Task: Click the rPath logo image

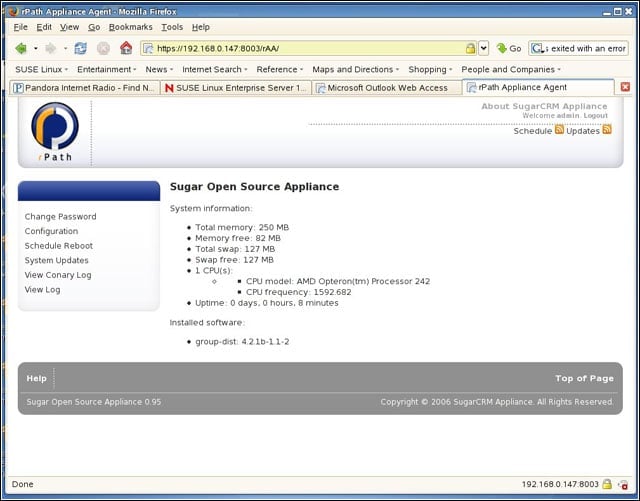Action: tap(55, 131)
